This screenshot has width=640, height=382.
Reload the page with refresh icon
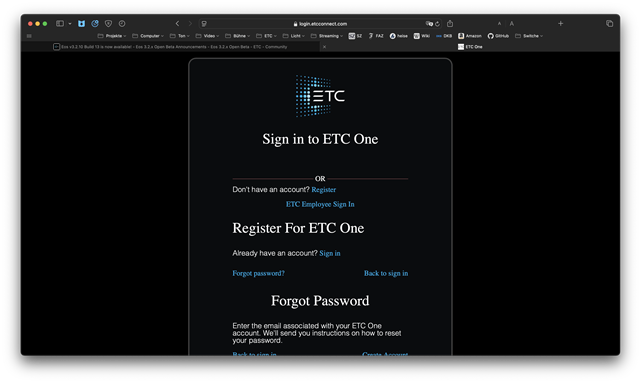437,24
